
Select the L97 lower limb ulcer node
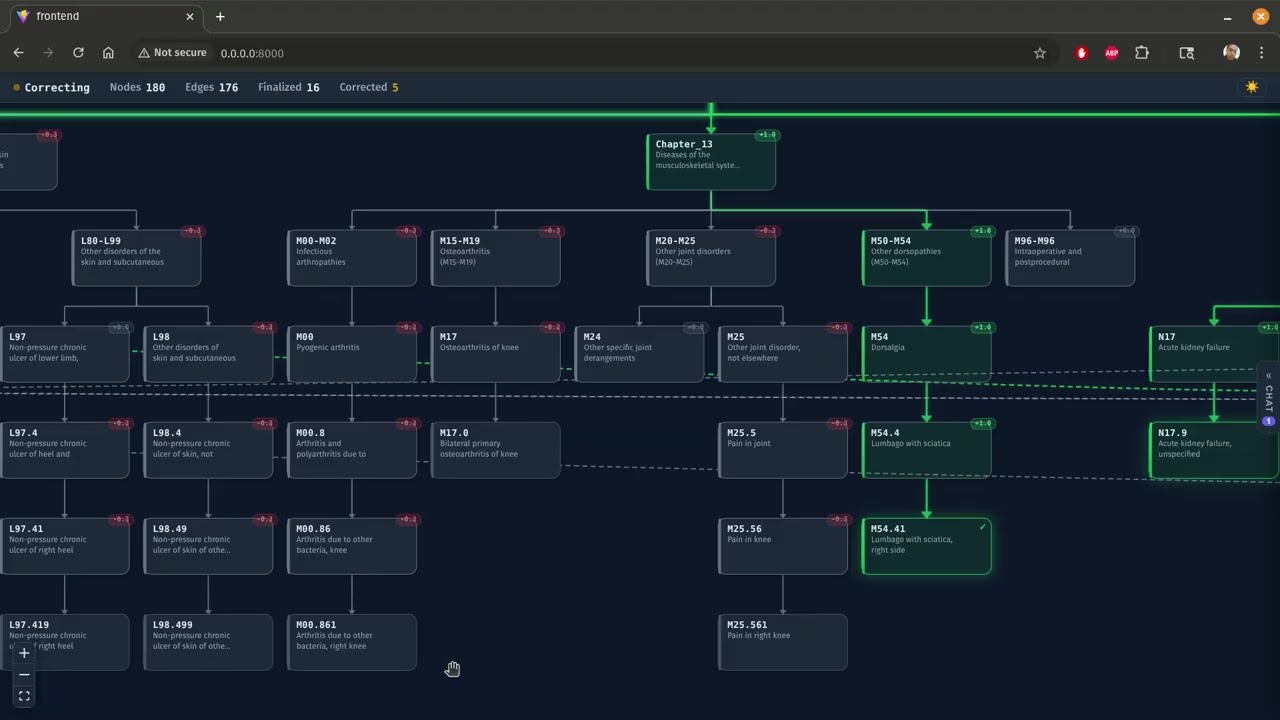coord(64,354)
